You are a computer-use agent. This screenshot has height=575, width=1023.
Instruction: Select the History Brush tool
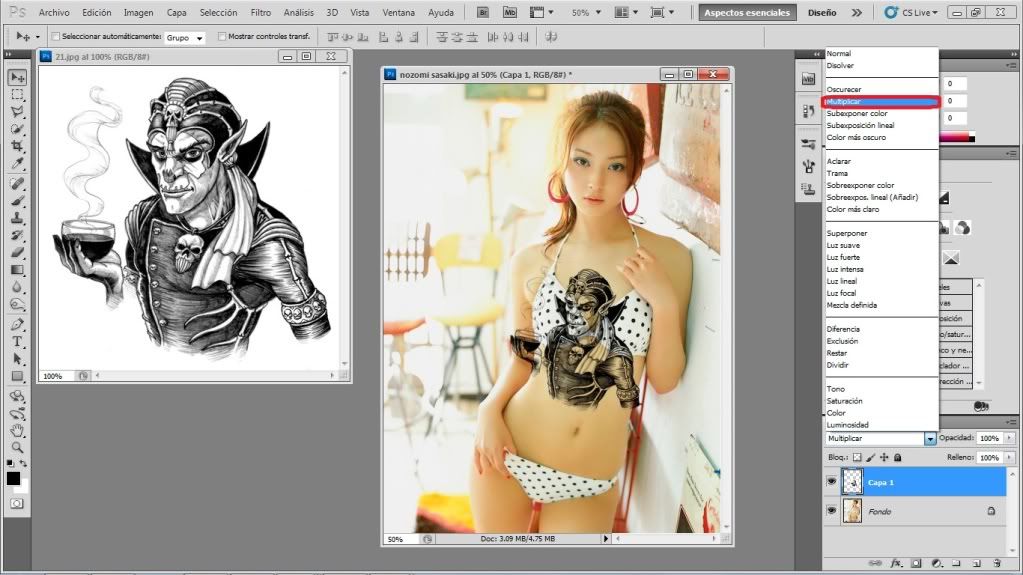pyautogui.click(x=18, y=235)
